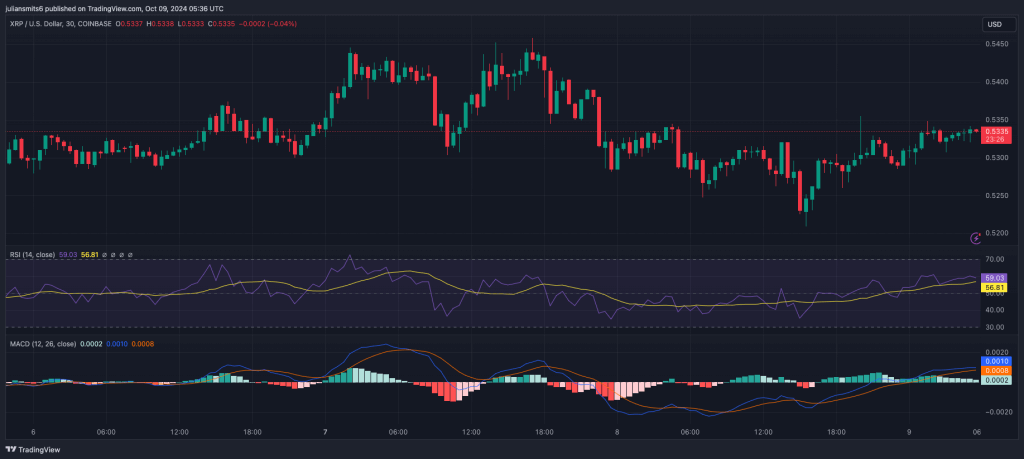This screenshot has height=459, width=1024.
Task: Click the MACD histogram value 0.0002 in legend
Action: point(91,343)
